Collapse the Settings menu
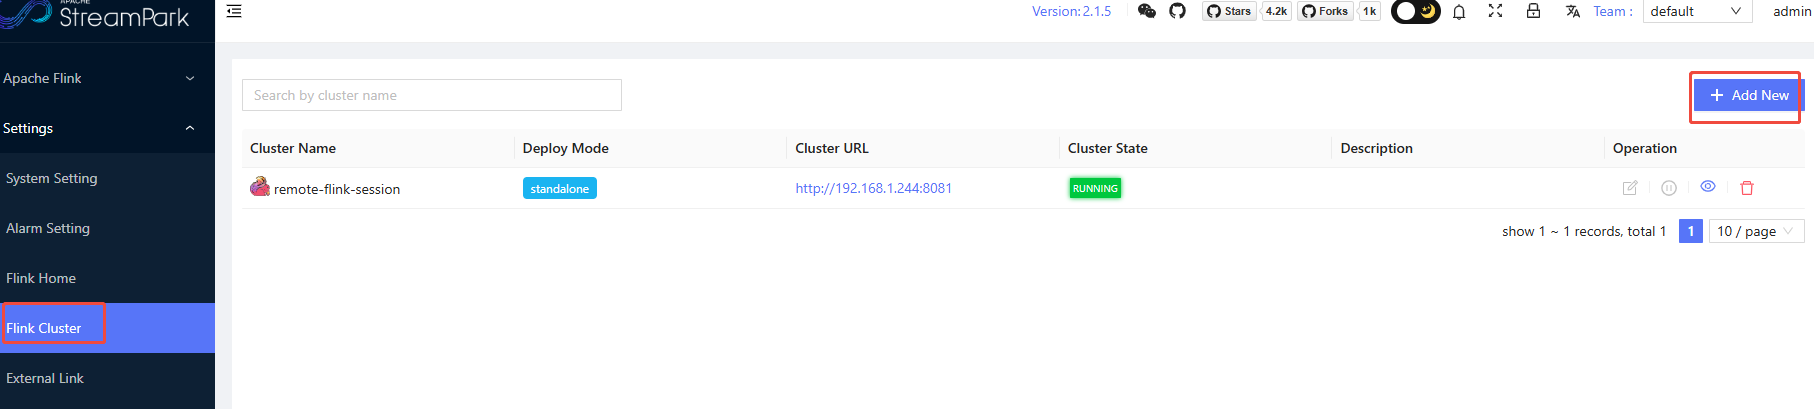 (x=107, y=128)
